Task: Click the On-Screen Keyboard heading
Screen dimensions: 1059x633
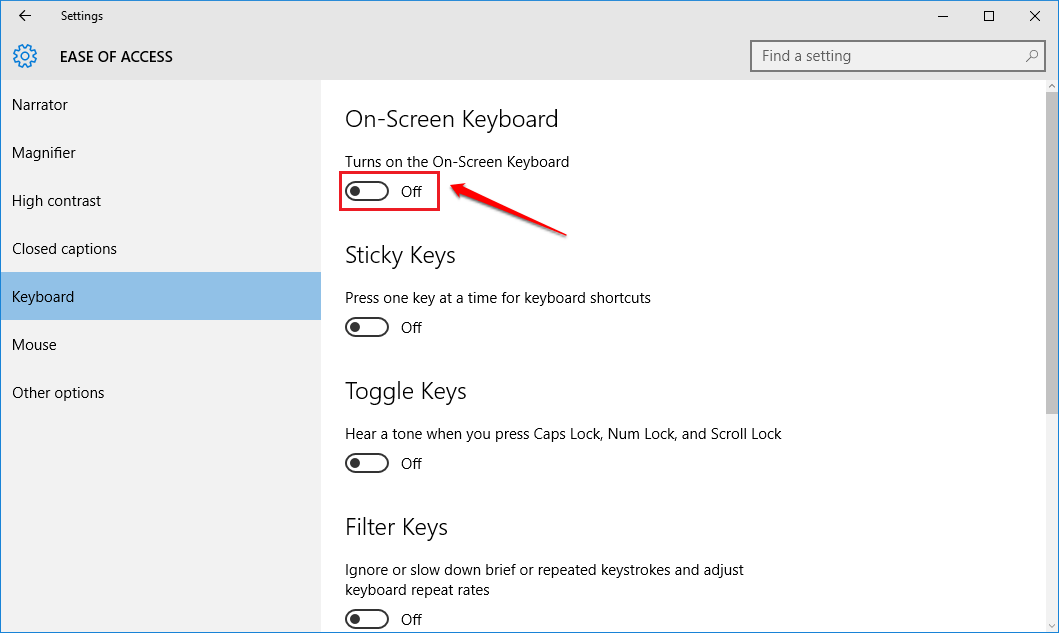Action: click(451, 118)
